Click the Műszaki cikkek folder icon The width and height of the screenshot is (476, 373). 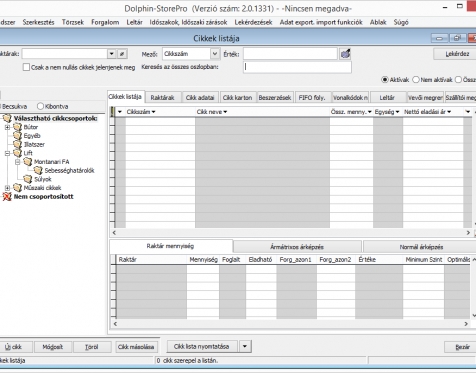point(17,188)
